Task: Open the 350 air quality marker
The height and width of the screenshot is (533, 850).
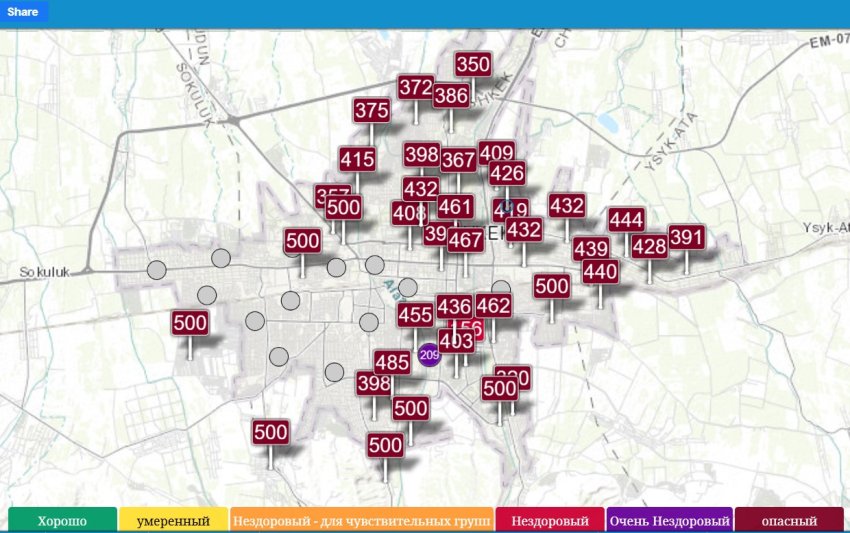Action: click(x=473, y=65)
